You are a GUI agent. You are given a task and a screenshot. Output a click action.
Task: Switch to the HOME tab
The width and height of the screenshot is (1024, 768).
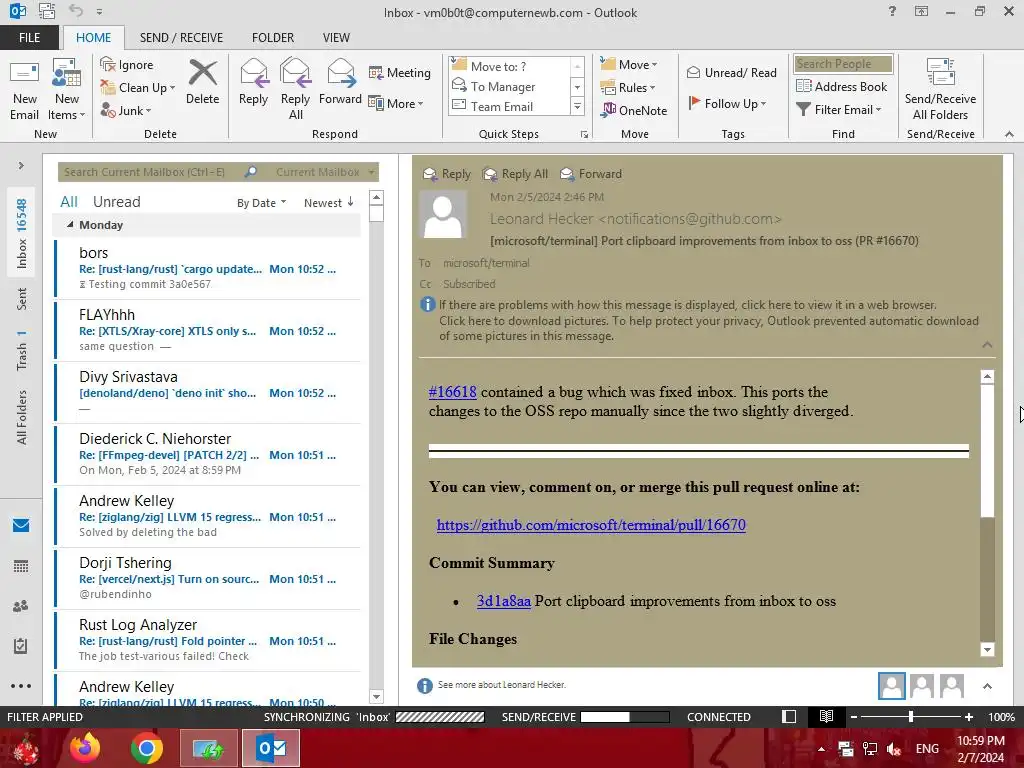pos(93,38)
